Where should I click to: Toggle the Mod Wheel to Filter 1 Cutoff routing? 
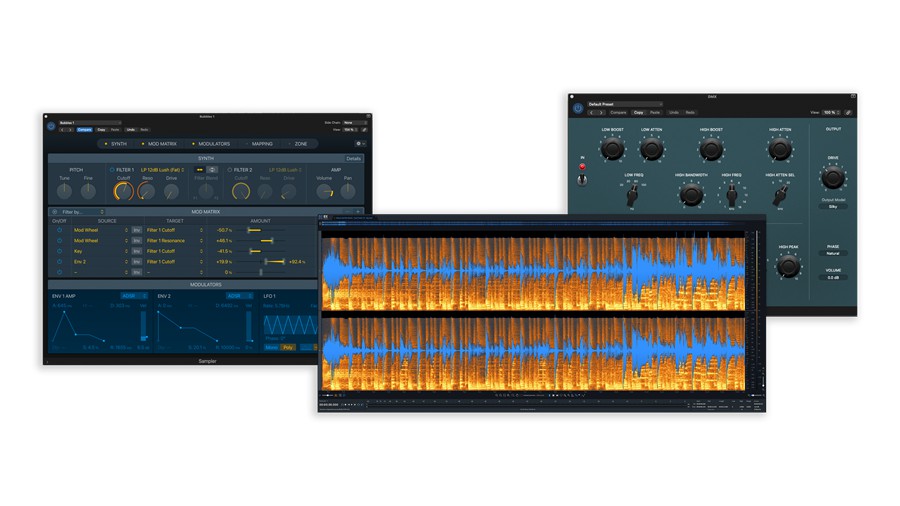(x=59, y=230)
